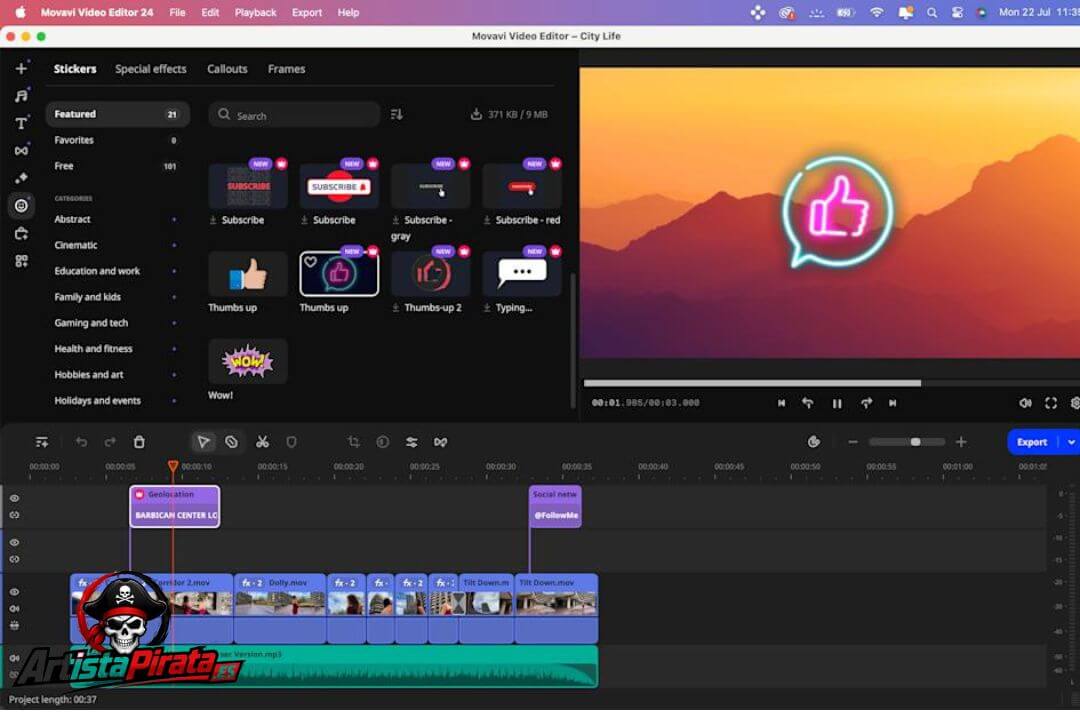This screenshot has width=1080, height=720.
Task: Open the Import media plus icon in sidebar
Action: [21, 68]
